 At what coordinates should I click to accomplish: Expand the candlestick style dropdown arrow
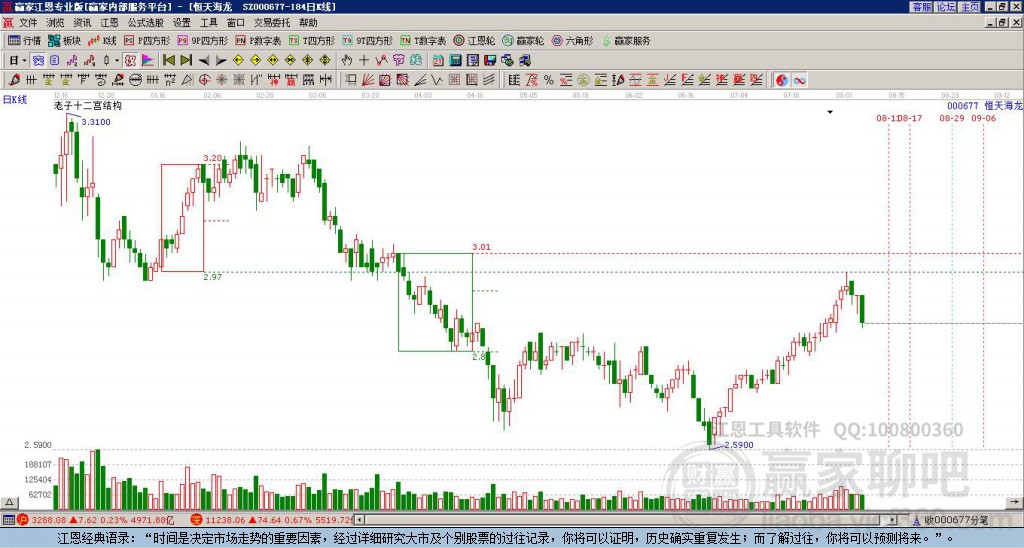[117, 60]
